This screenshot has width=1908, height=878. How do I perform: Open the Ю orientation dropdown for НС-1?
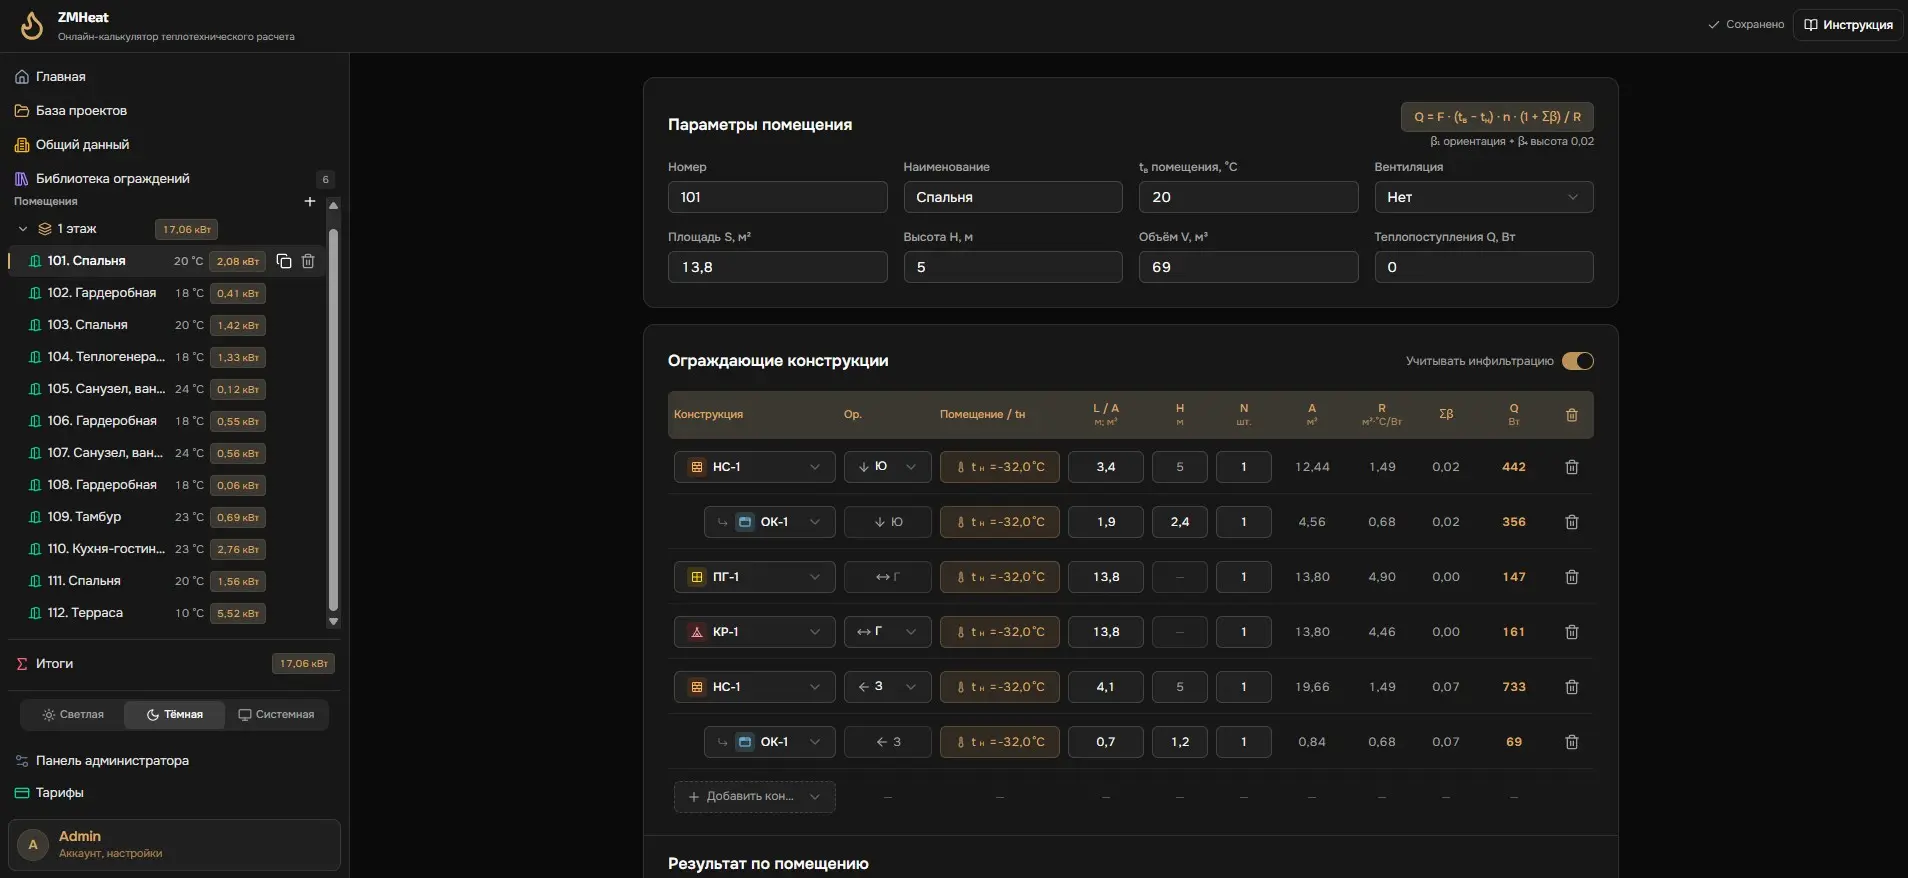coord(888,467)
